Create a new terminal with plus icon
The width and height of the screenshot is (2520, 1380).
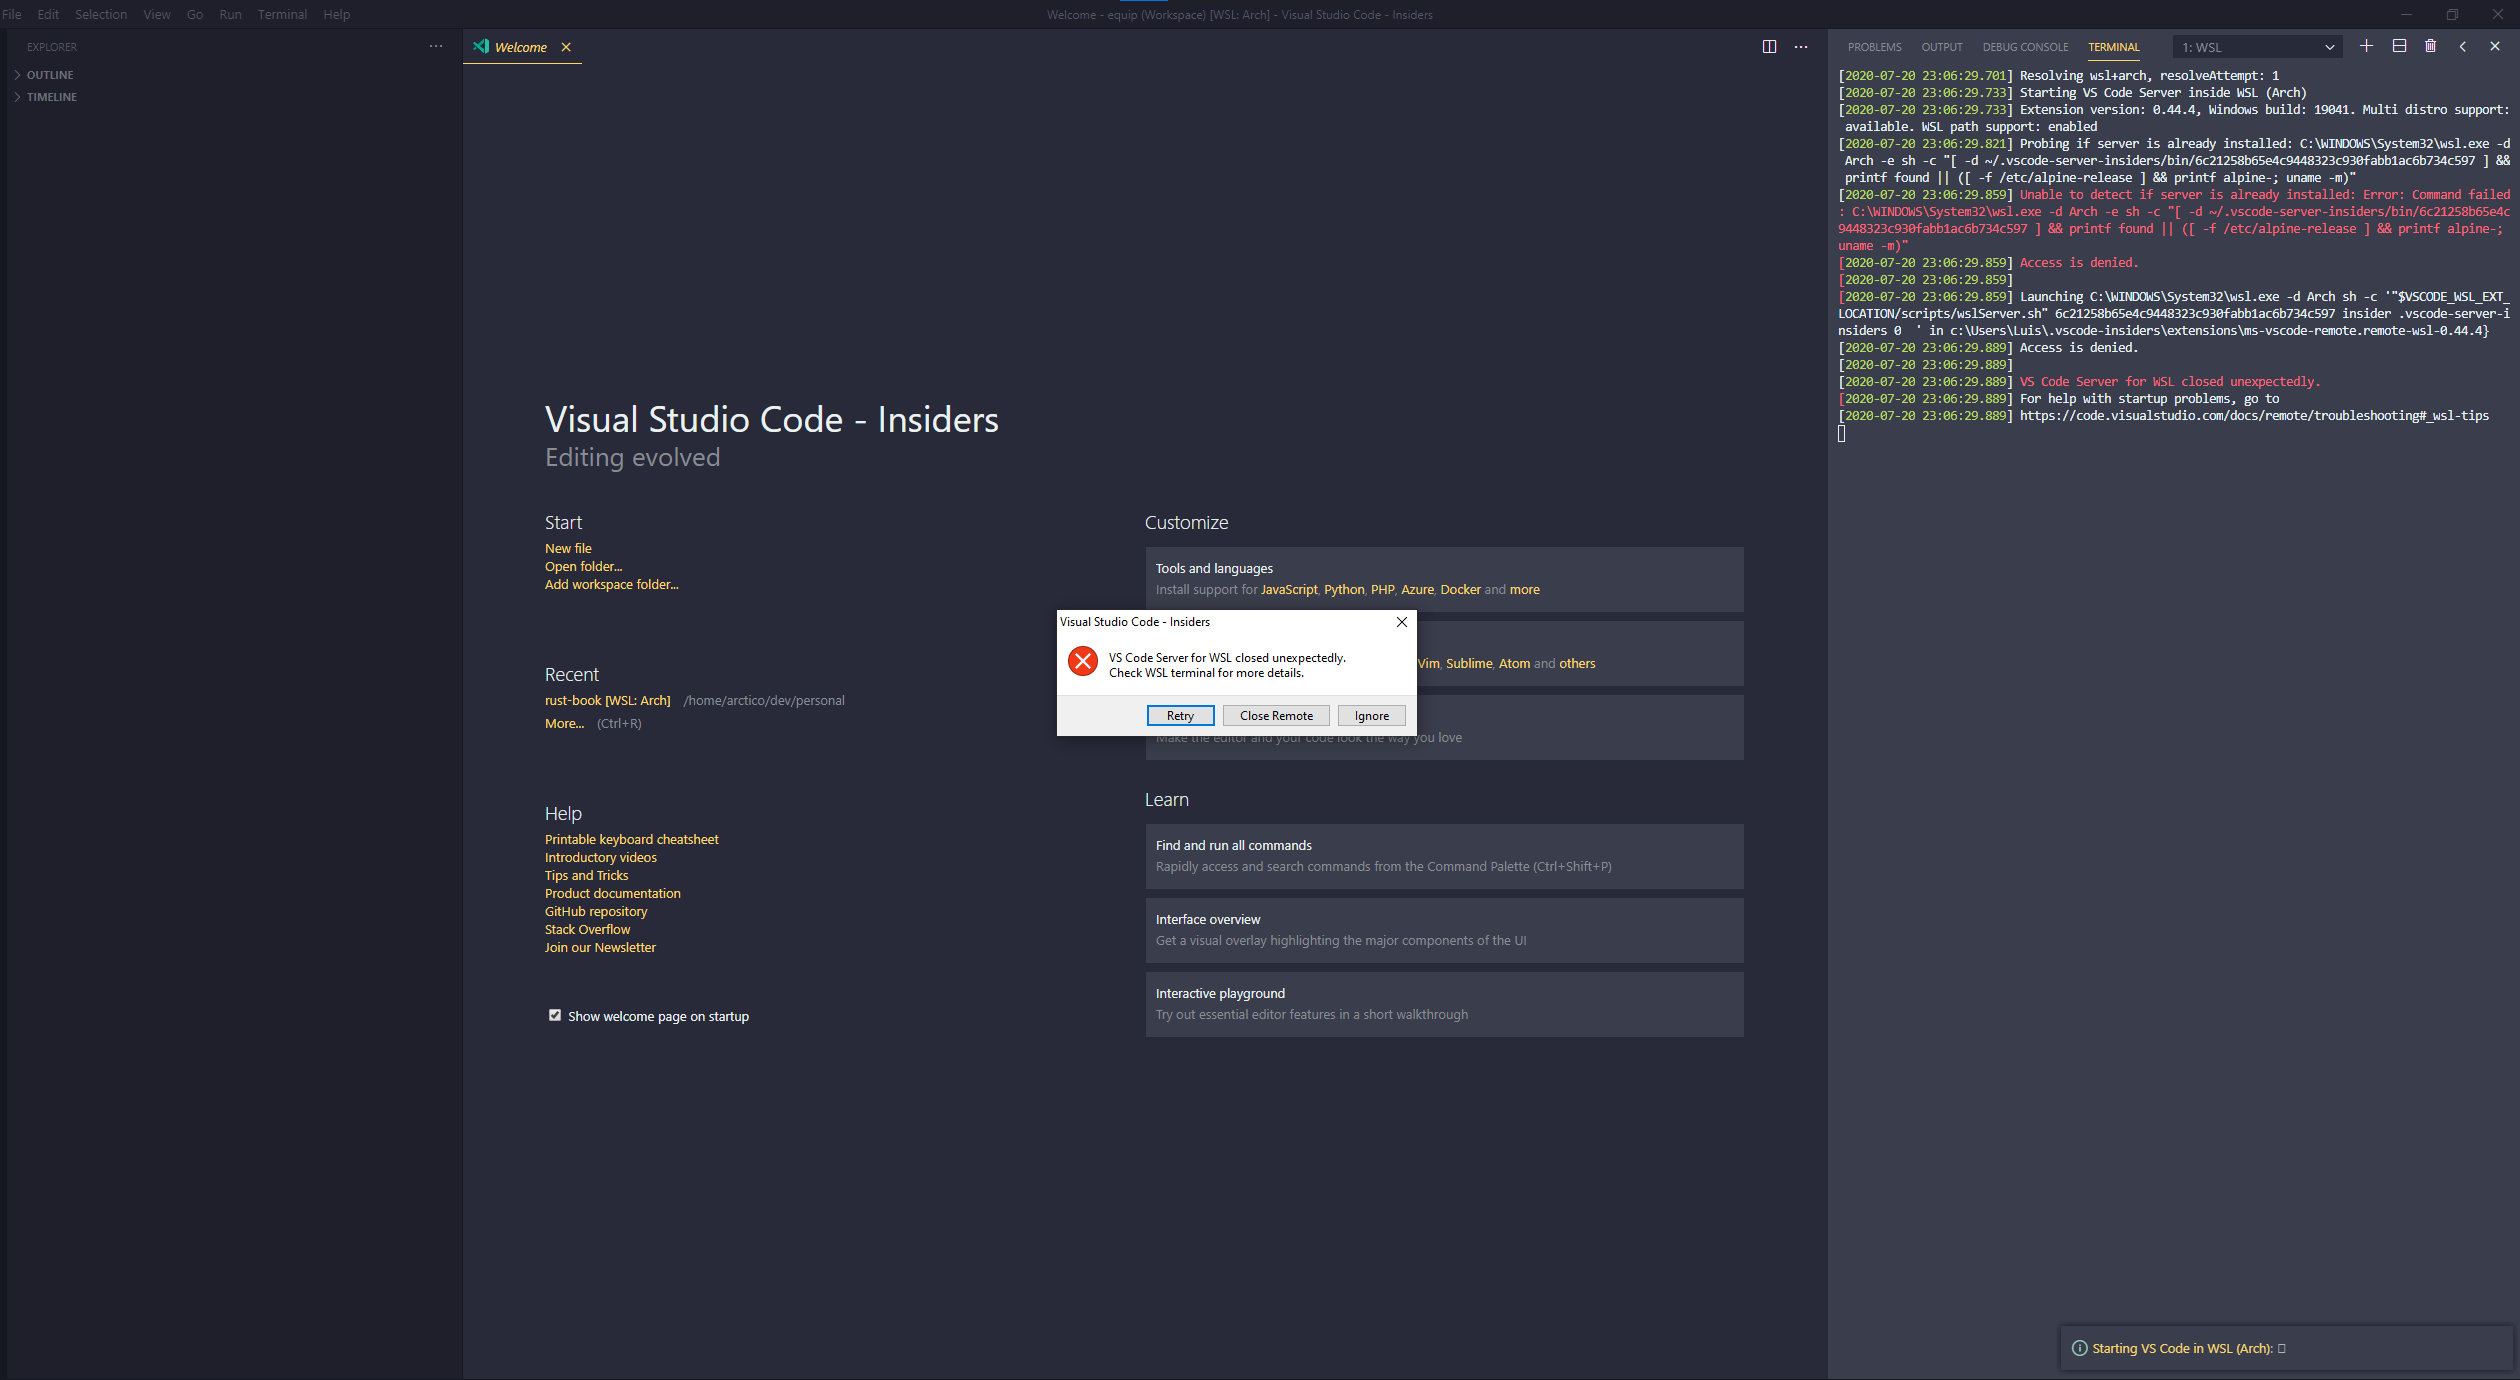[x=2366, y=46]
